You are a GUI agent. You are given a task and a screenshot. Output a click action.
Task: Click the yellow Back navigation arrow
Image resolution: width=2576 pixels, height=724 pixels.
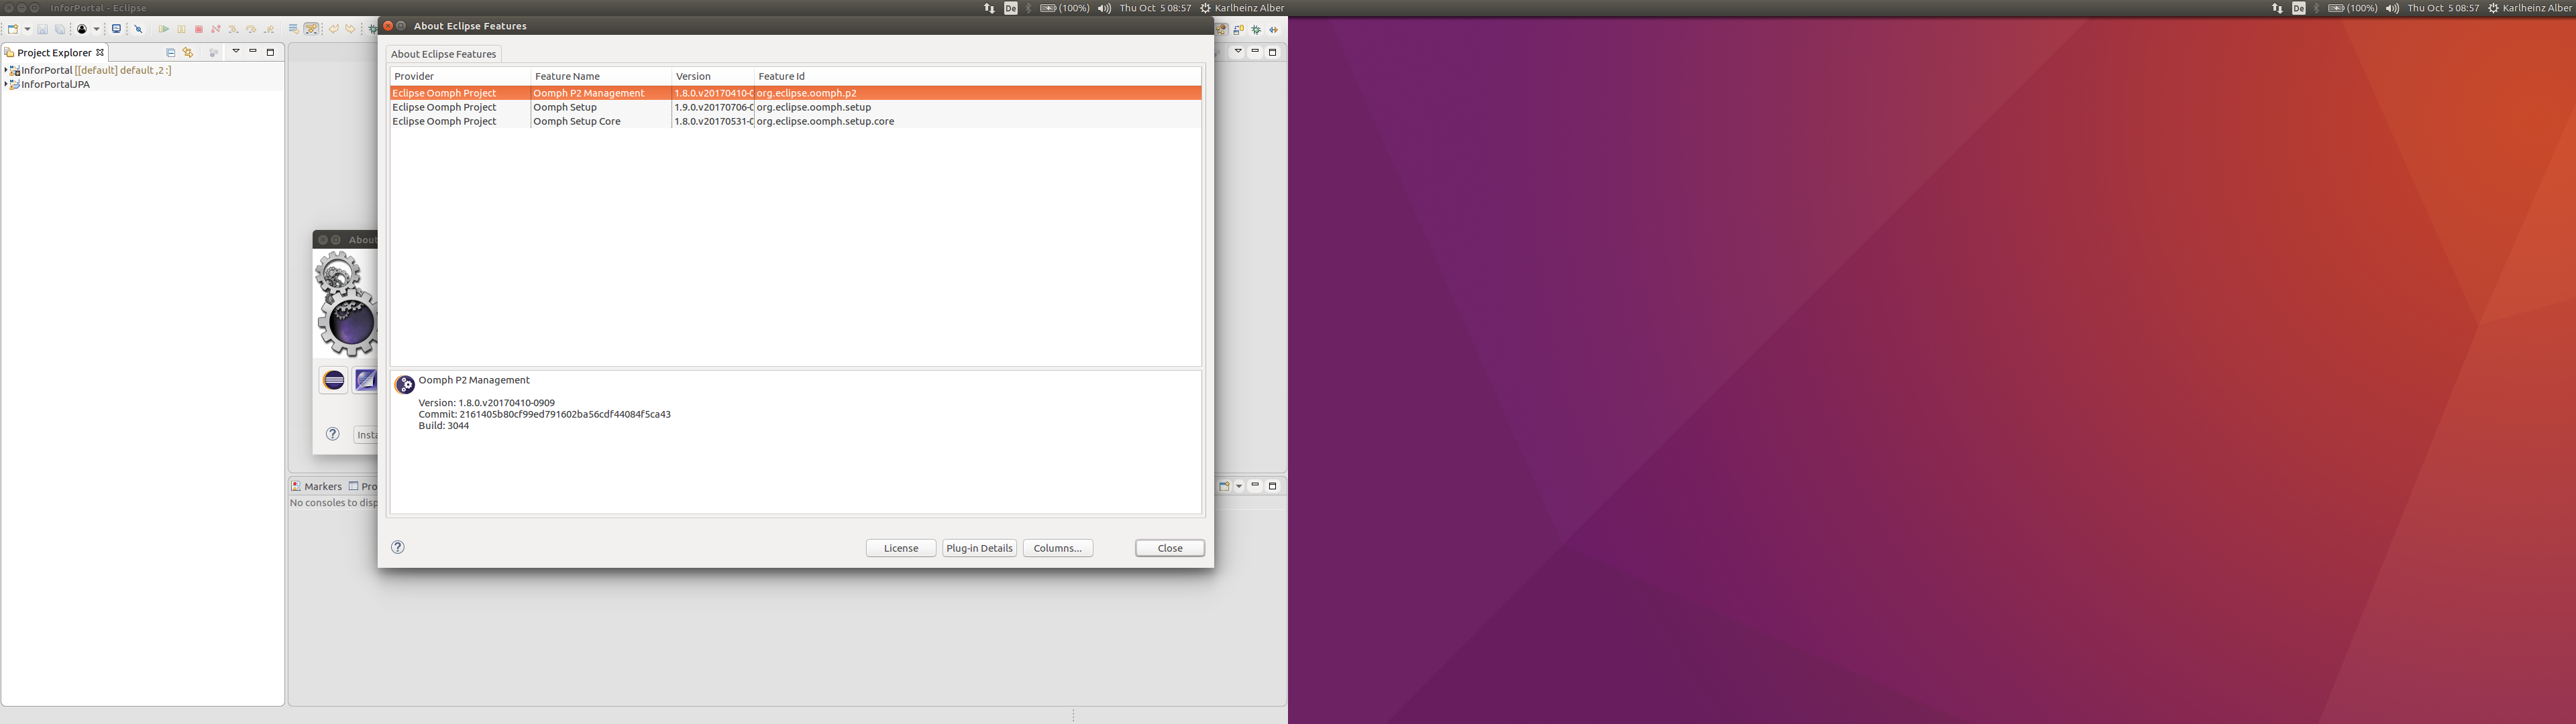[334, 30]
